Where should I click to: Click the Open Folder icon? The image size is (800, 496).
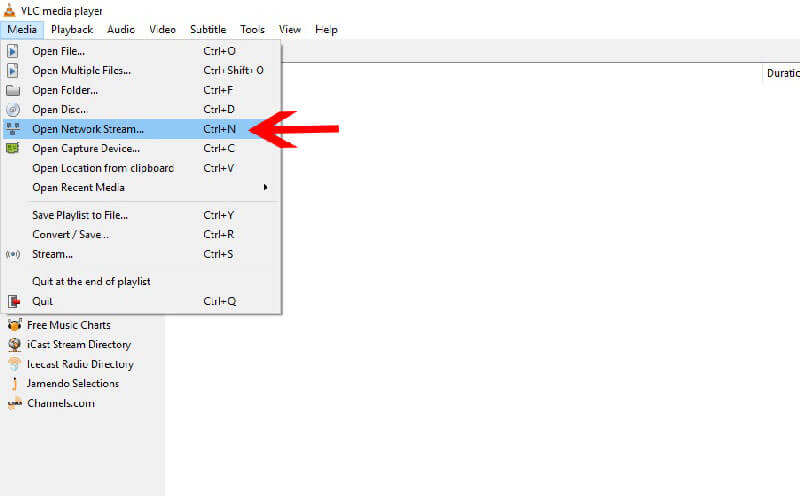(13, 90)
